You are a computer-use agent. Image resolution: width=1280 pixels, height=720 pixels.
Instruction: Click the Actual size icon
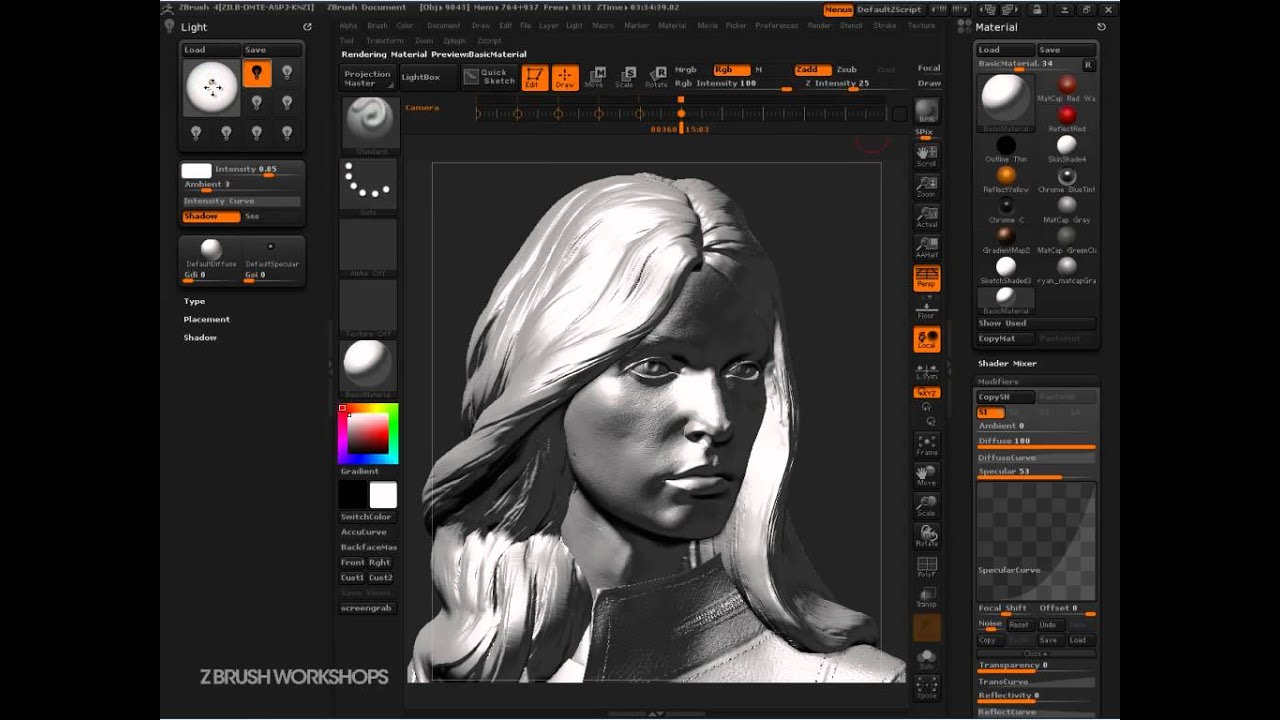tap(927, 217)
